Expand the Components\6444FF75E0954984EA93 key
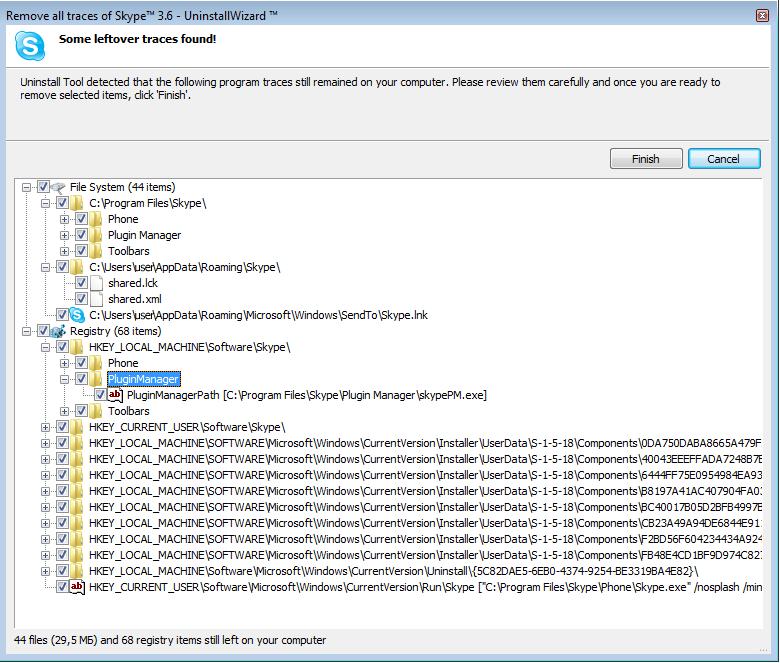 click(x=45, y=475)
